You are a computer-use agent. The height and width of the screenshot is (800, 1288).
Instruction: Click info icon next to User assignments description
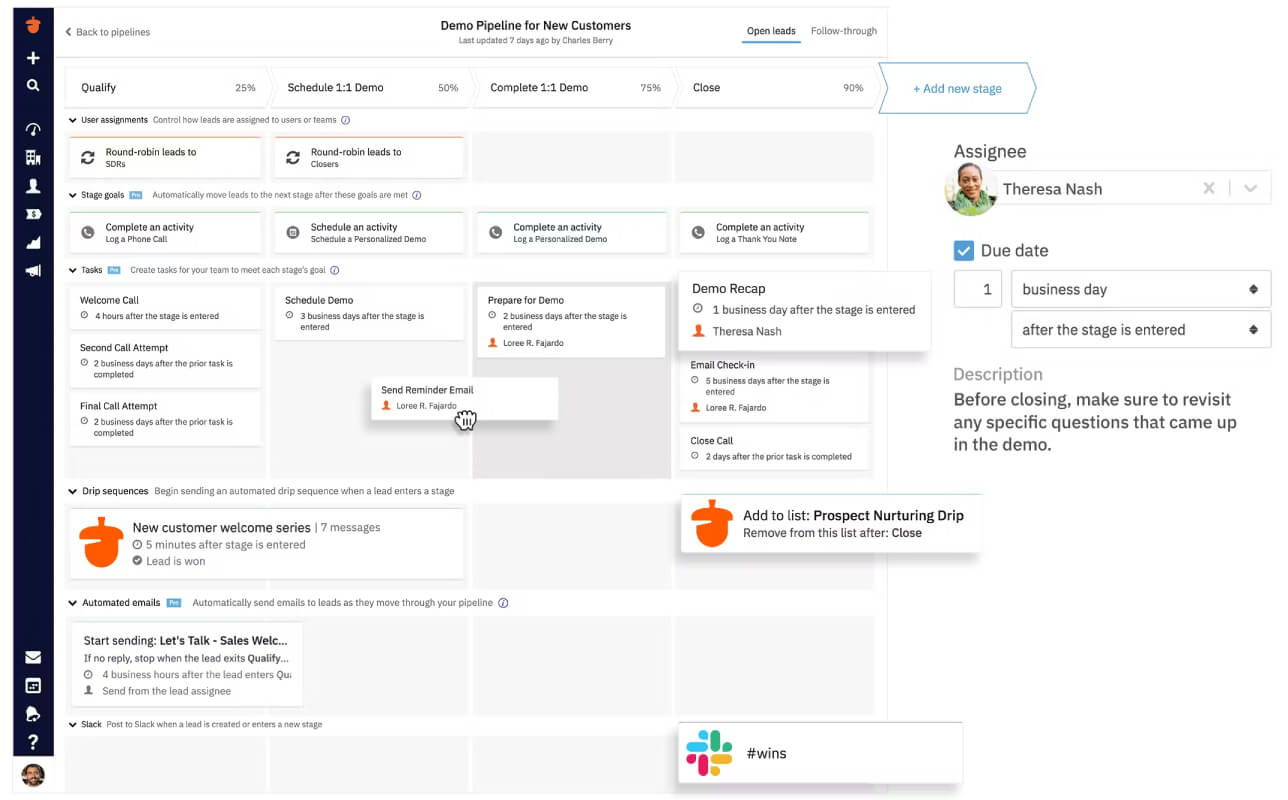(x=346, y=120)
